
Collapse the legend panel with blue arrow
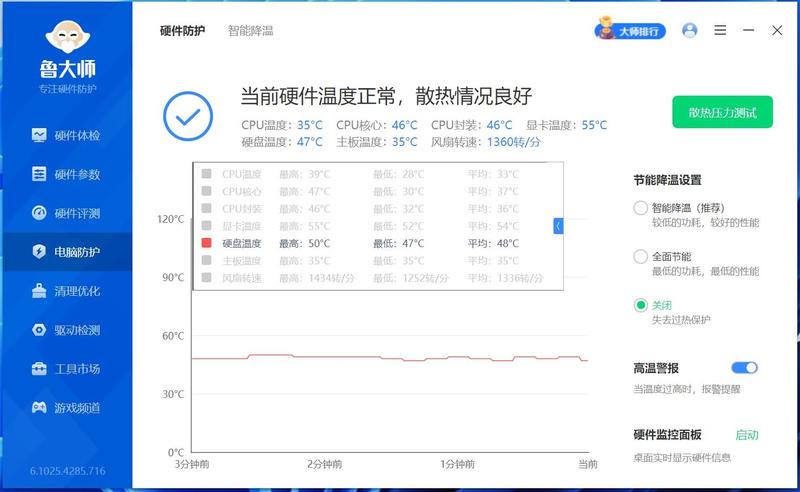558,226
